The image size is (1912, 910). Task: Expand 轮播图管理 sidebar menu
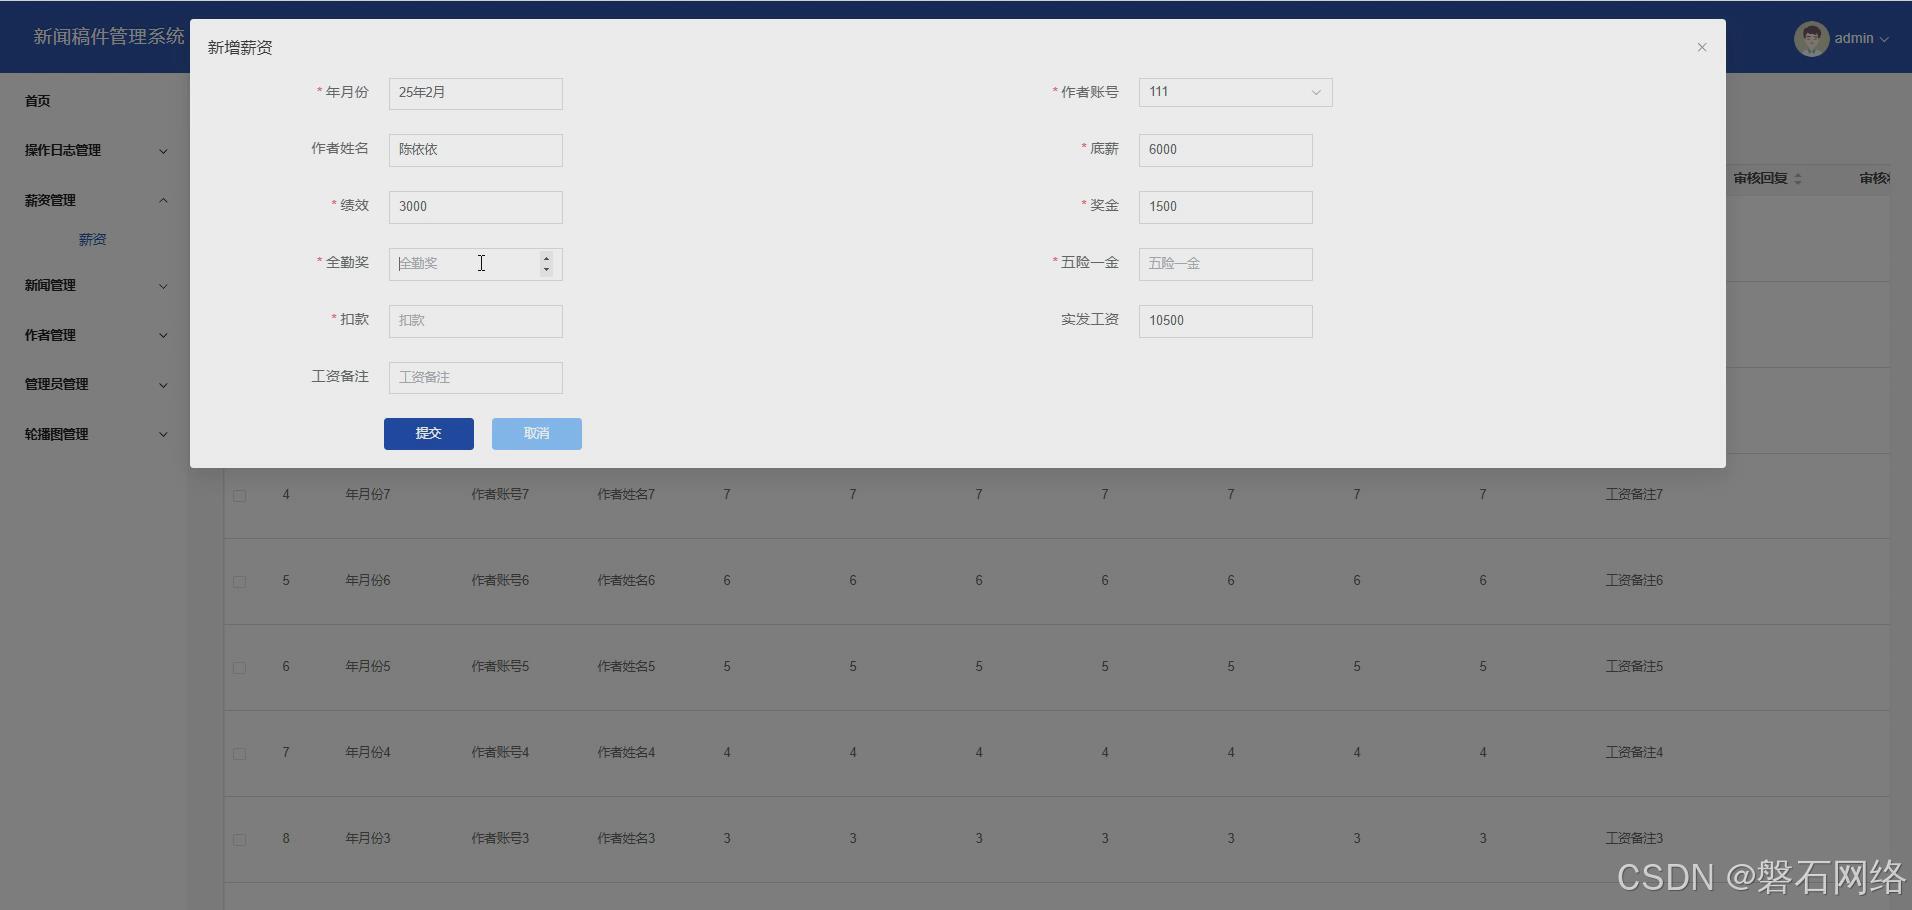click(95, 435)
